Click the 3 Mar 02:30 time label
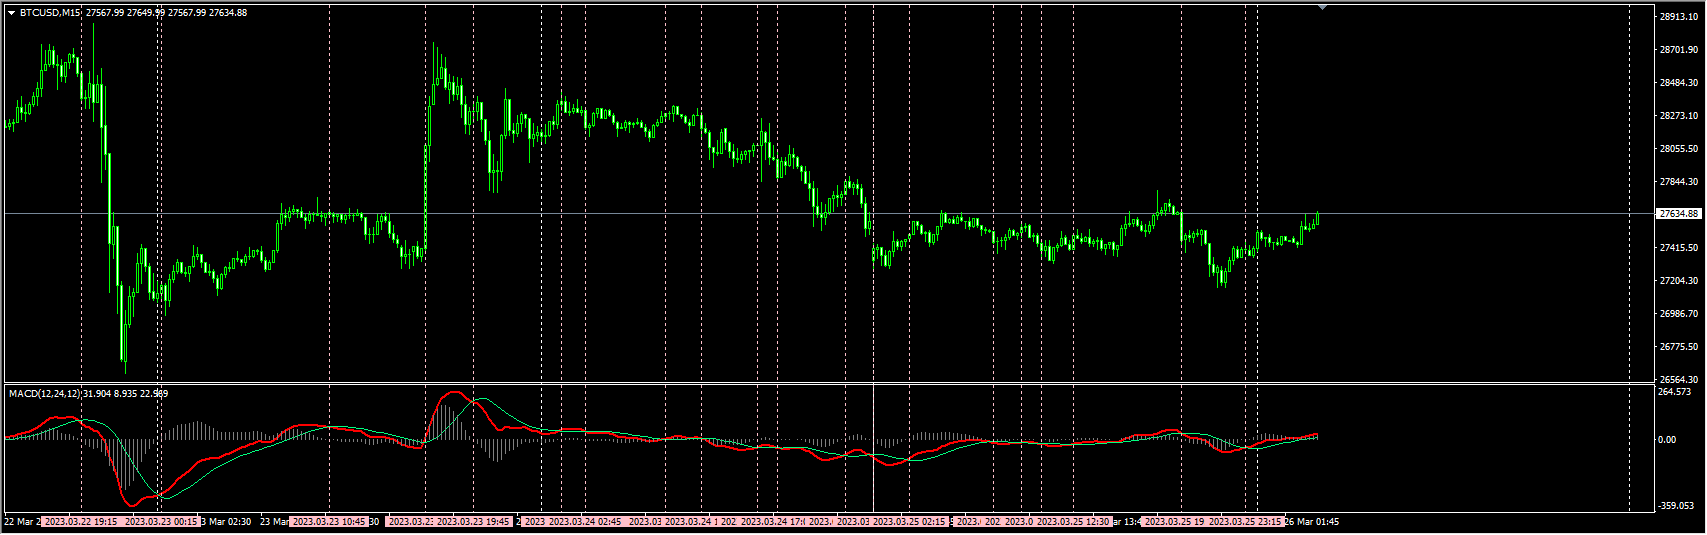1707x535 pixels. [x=226, y=522]
